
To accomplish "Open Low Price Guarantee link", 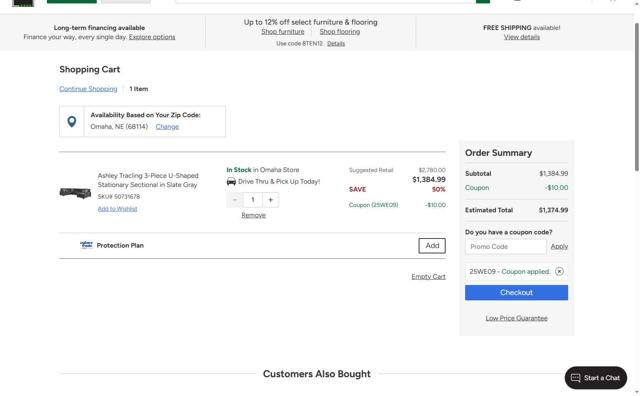I will tap(516, 318).
